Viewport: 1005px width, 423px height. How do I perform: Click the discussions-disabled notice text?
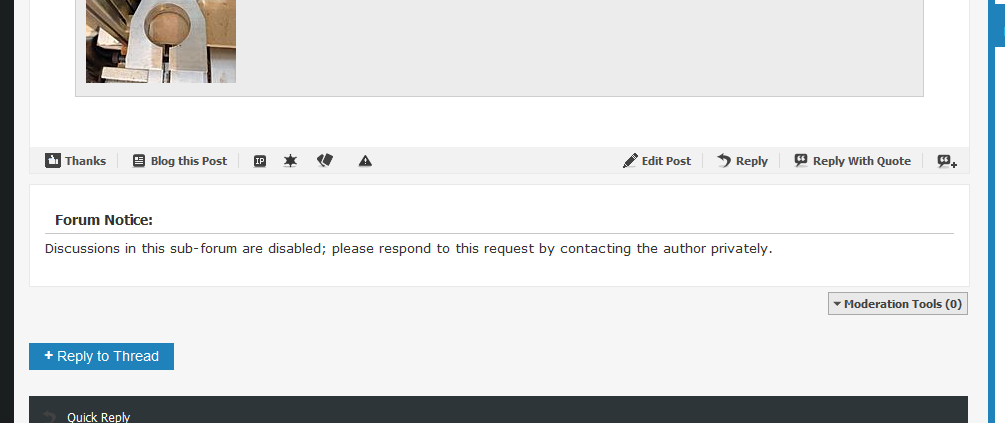(x=408, y=248)
